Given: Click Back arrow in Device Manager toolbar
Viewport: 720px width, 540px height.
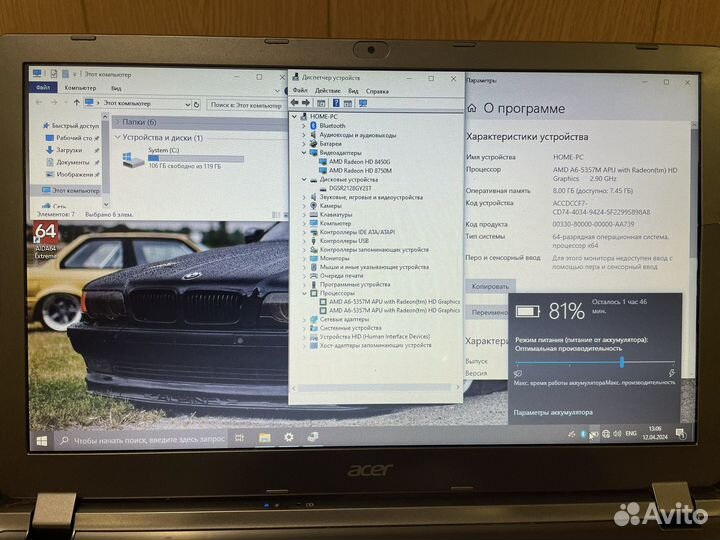Looking at the screenshot, I should [295, 103].
